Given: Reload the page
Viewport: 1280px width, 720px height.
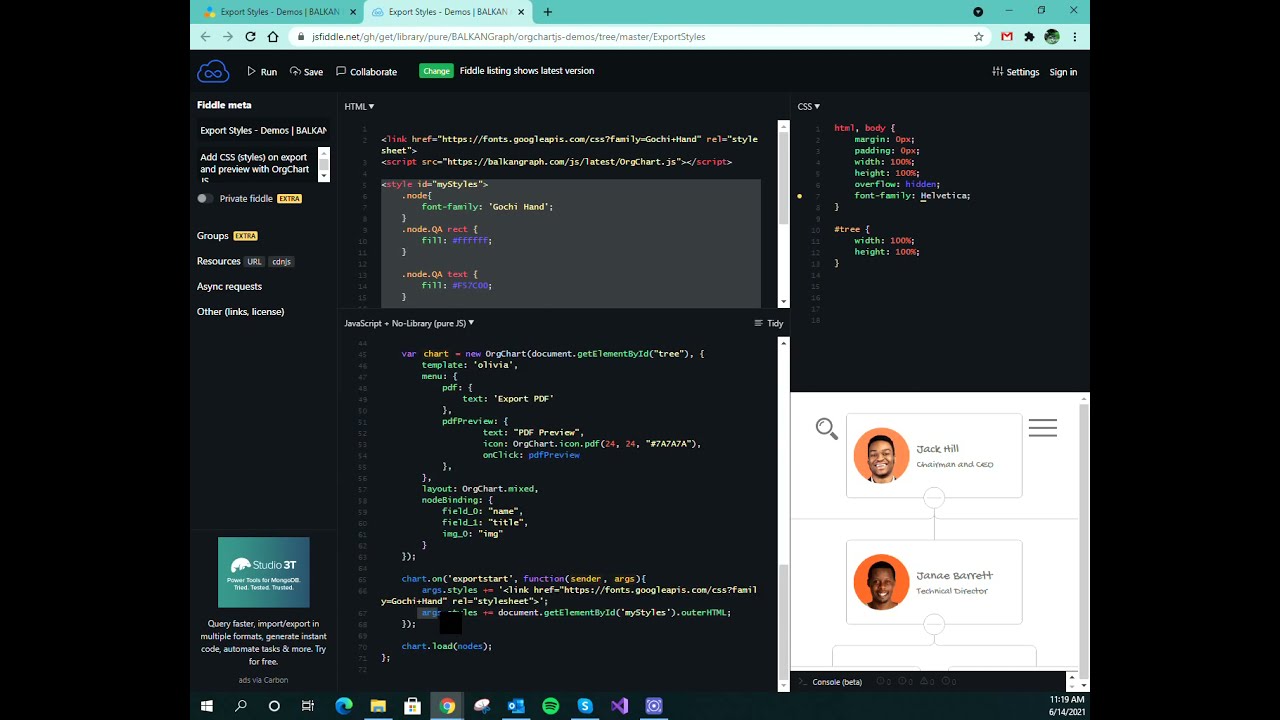Looking at the screenshot, I should 250,36.
